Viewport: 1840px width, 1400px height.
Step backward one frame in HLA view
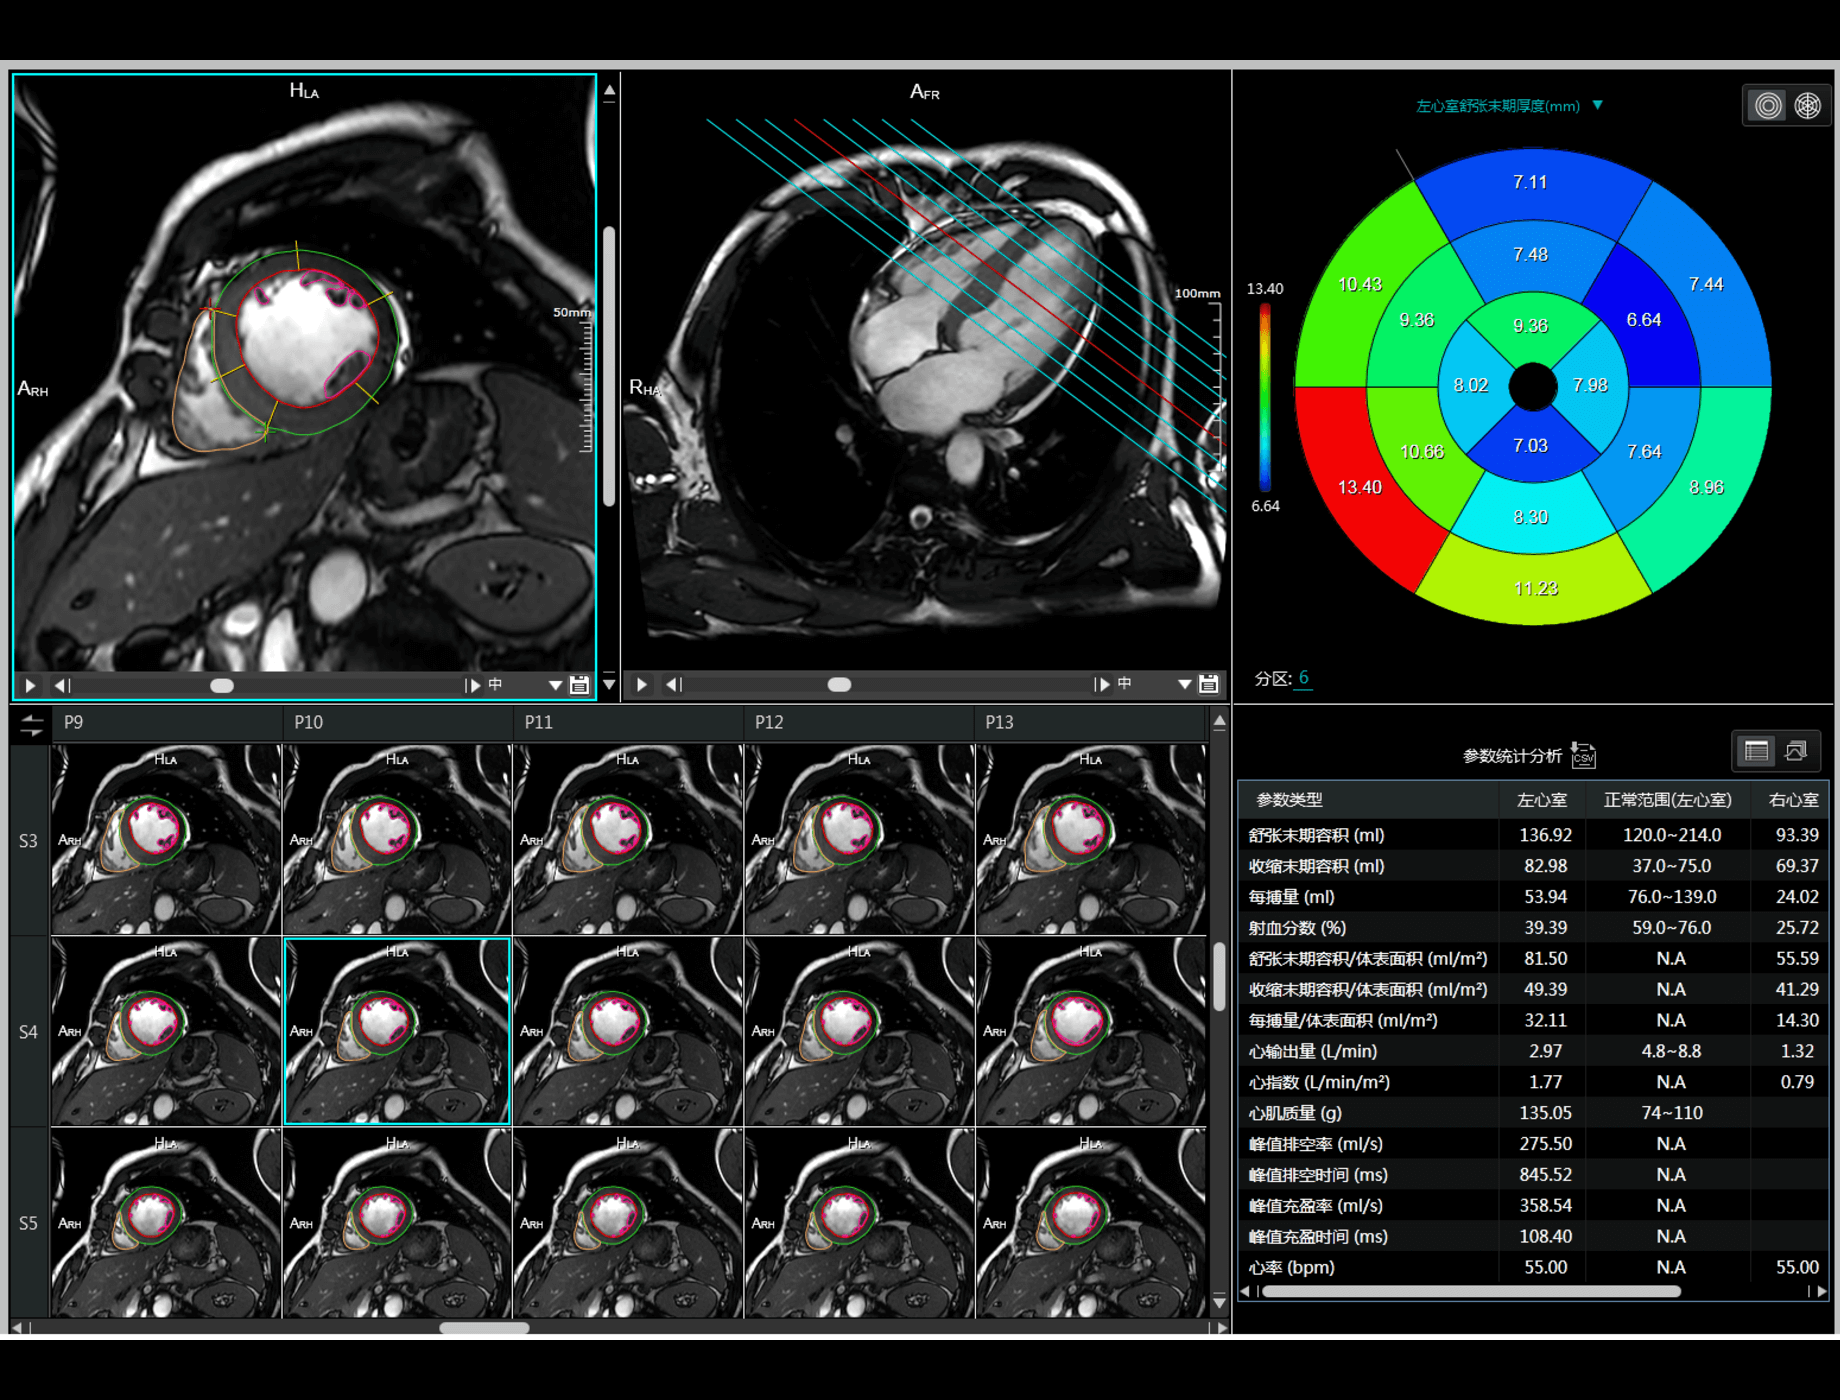(x=62, y=685)
